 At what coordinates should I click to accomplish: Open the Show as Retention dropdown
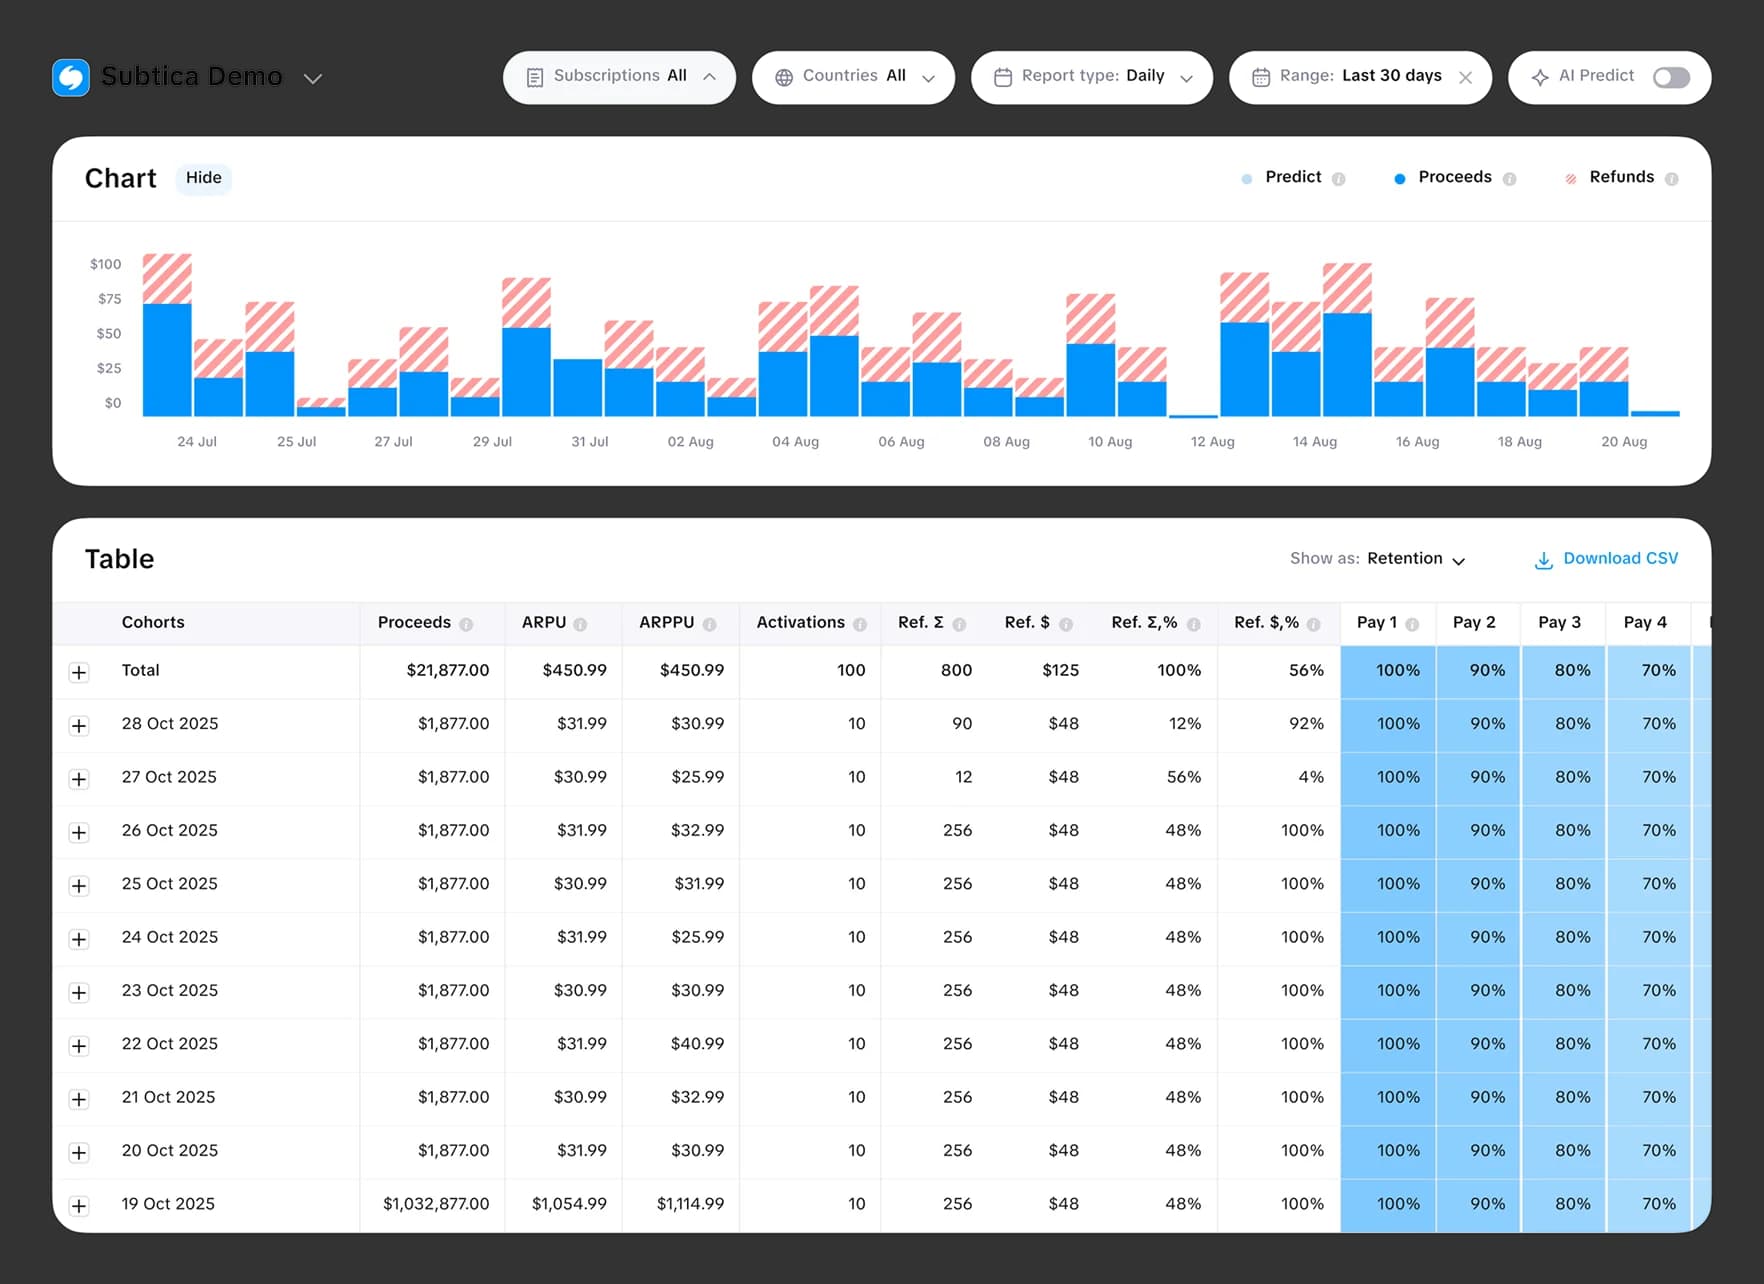click(1416, 559)
